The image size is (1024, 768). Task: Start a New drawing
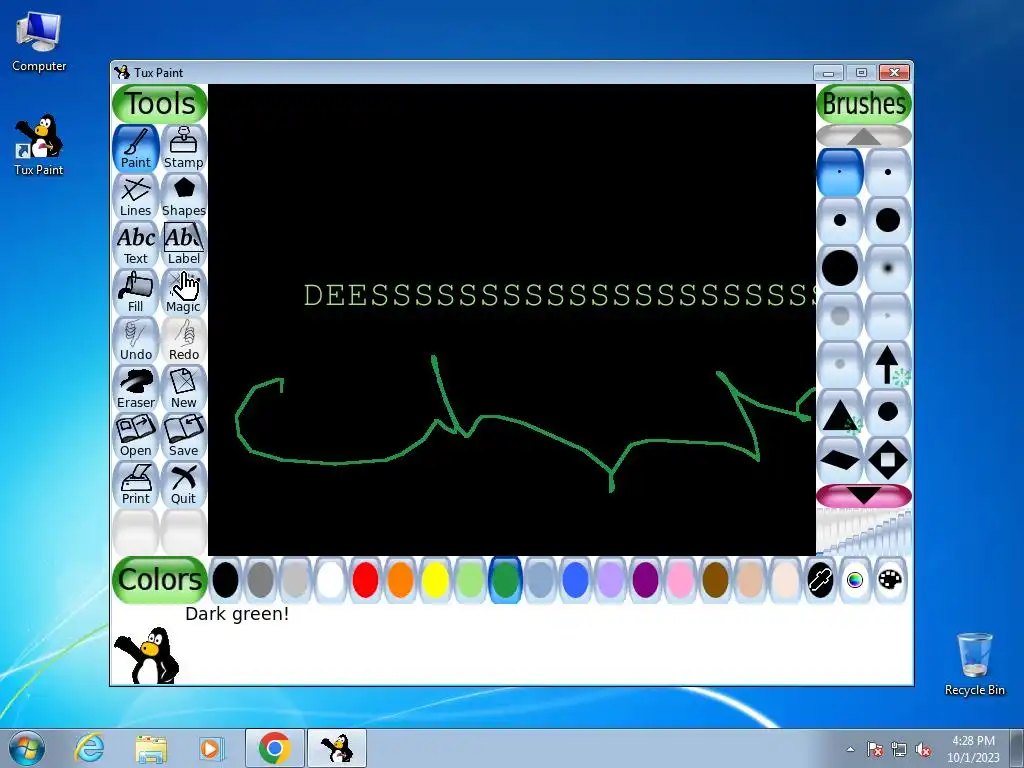pyautogui.click(x=184, y=387)
